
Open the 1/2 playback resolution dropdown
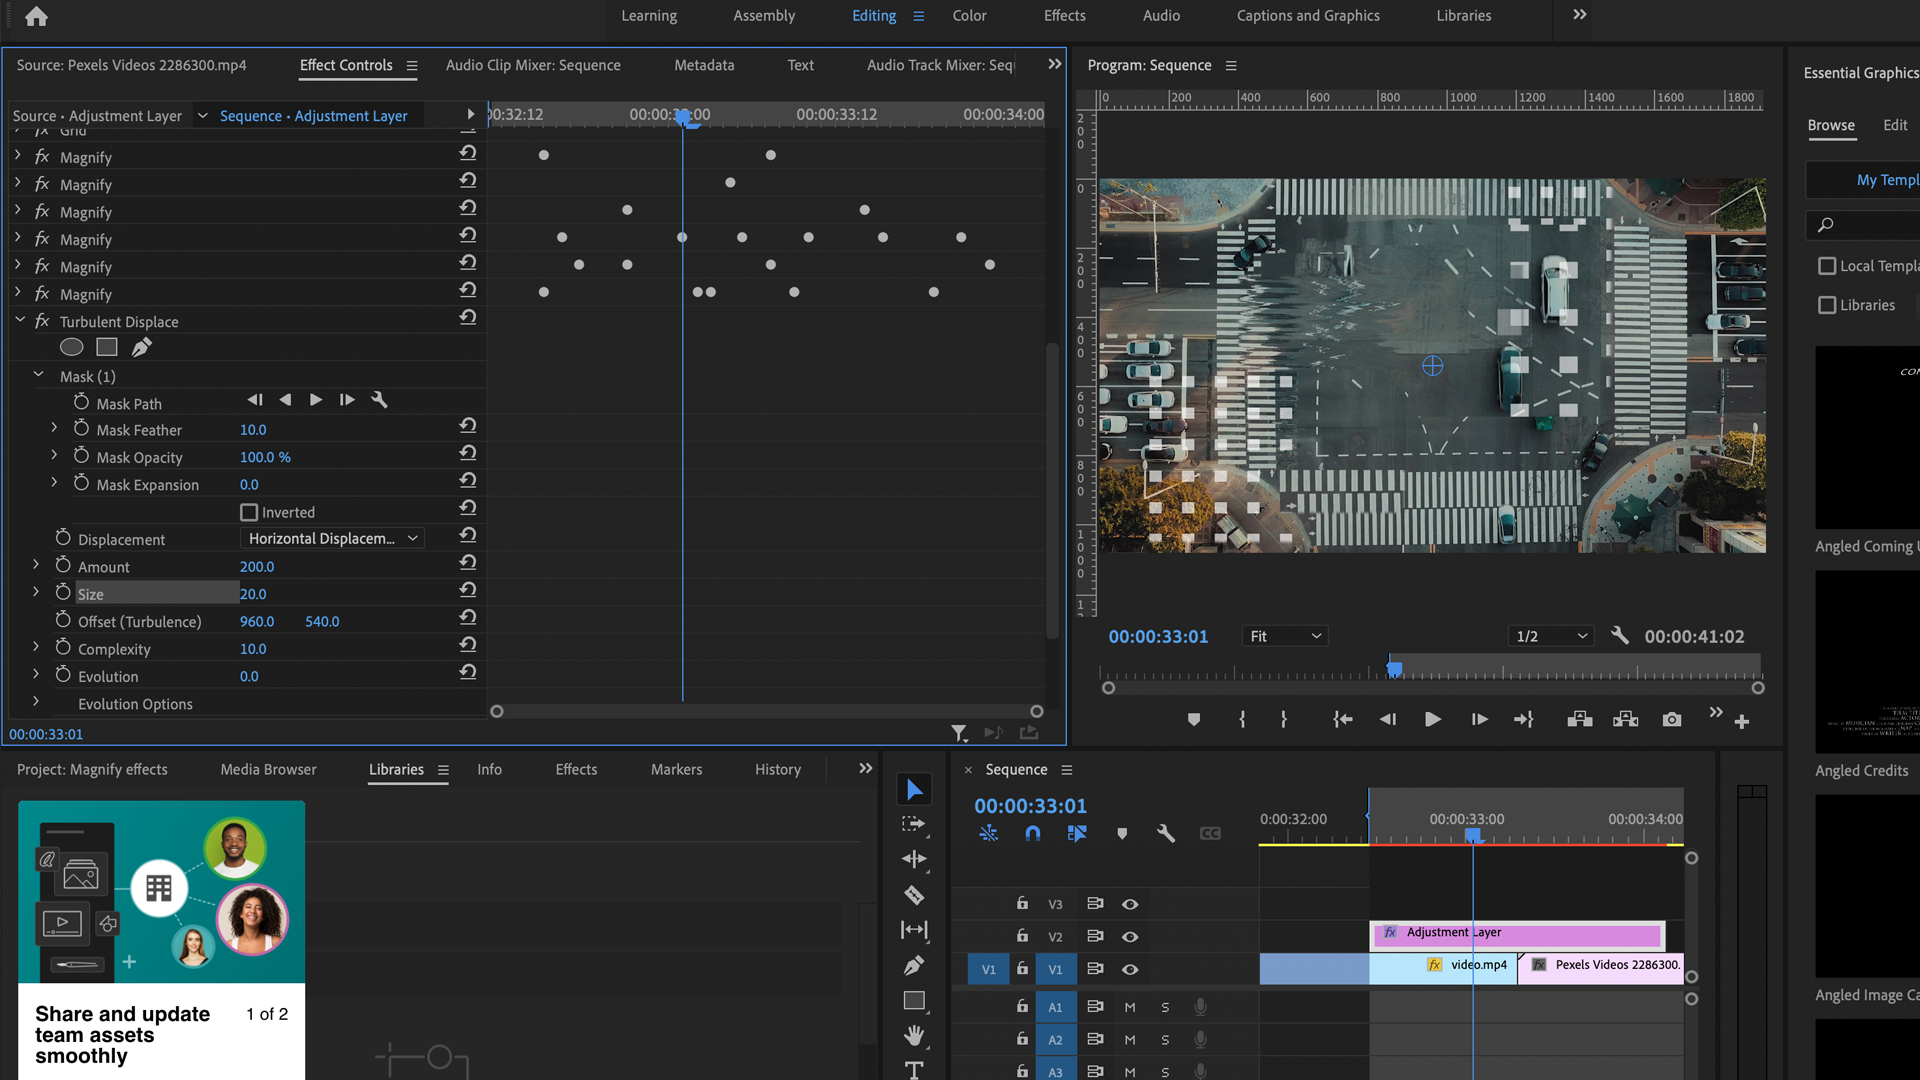pyautogui.click(x=1550, y=635)
